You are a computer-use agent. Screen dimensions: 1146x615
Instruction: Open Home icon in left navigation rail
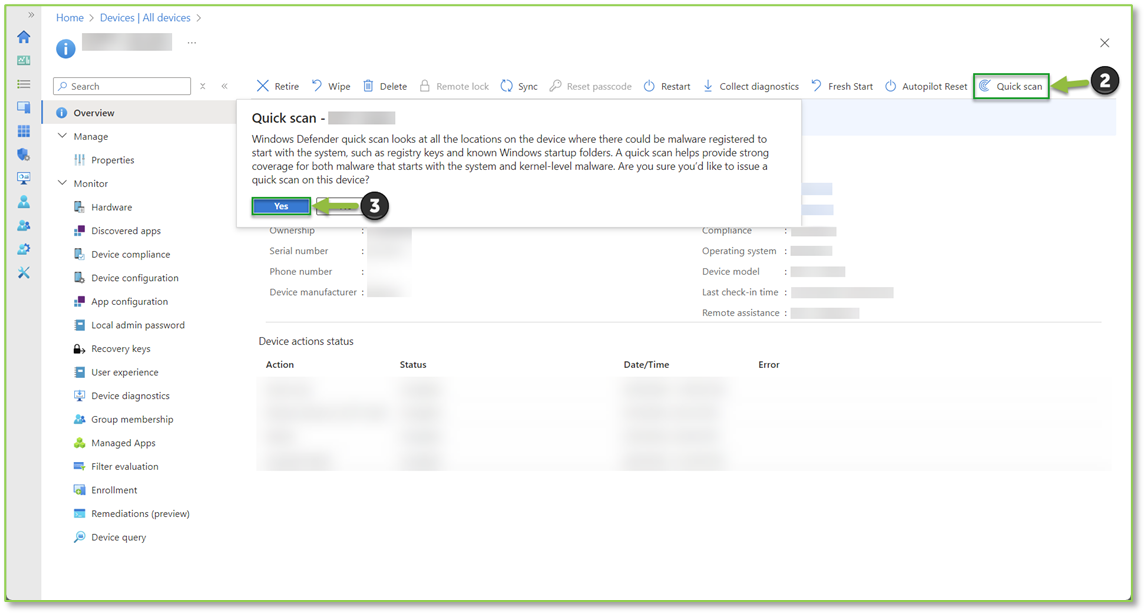pos(24,37)
